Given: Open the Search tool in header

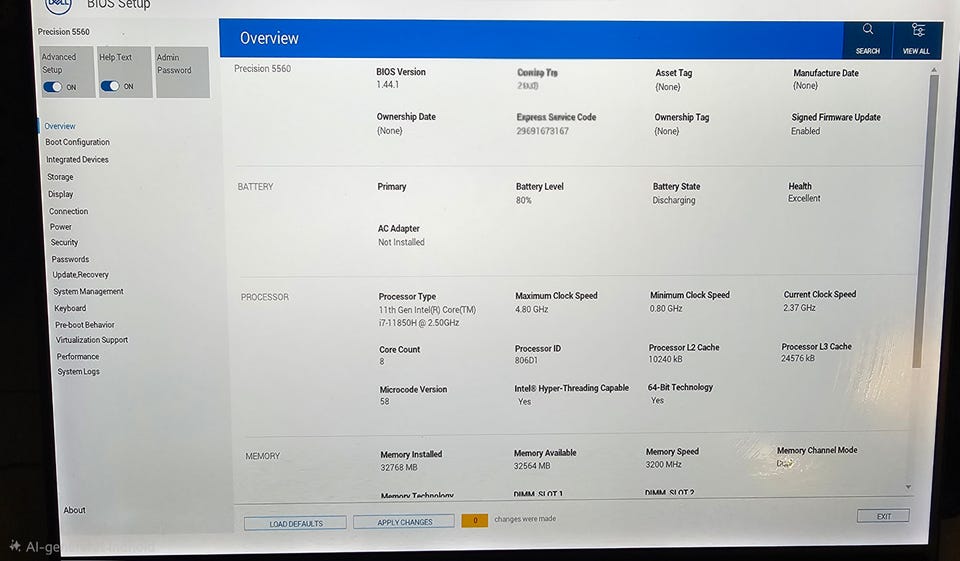Looking at the screenshot, I should point(868,39).
